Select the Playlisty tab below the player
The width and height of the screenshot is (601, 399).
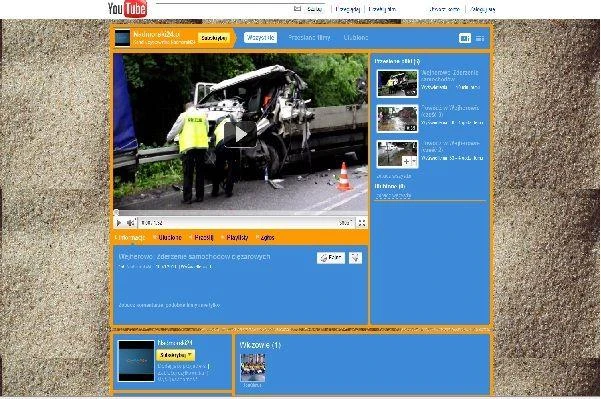point(235,238)
